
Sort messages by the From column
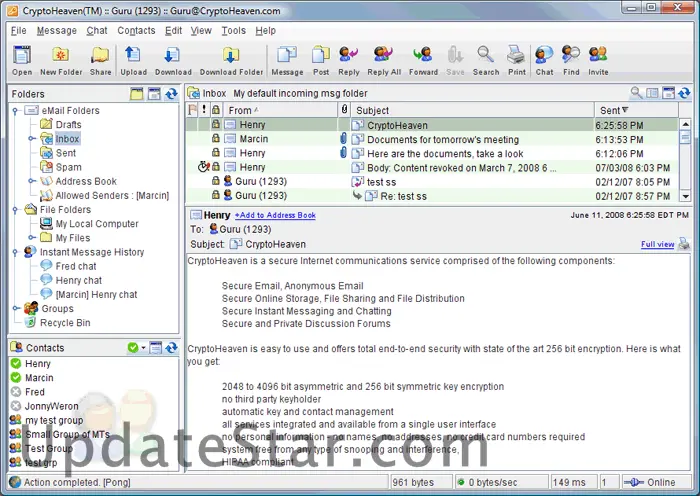(279, 110)
